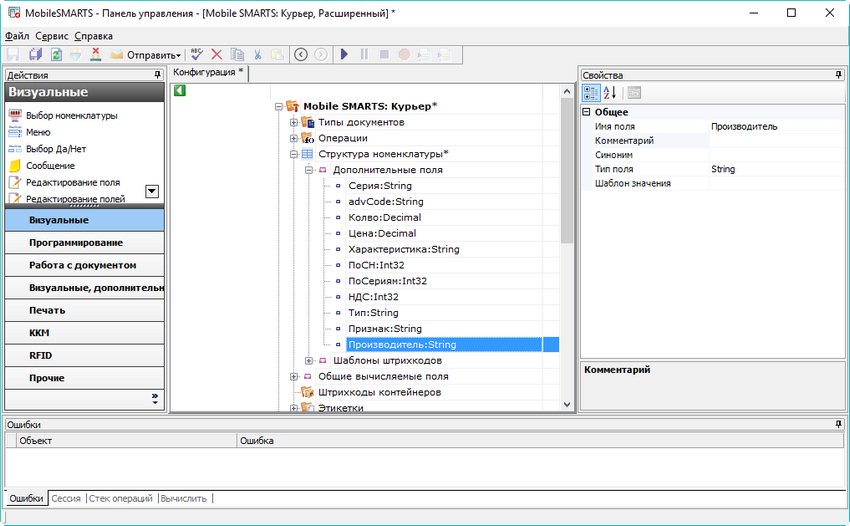Open the Визуальные action group
This screenshot has height=526, width=850.
[85, 220]
